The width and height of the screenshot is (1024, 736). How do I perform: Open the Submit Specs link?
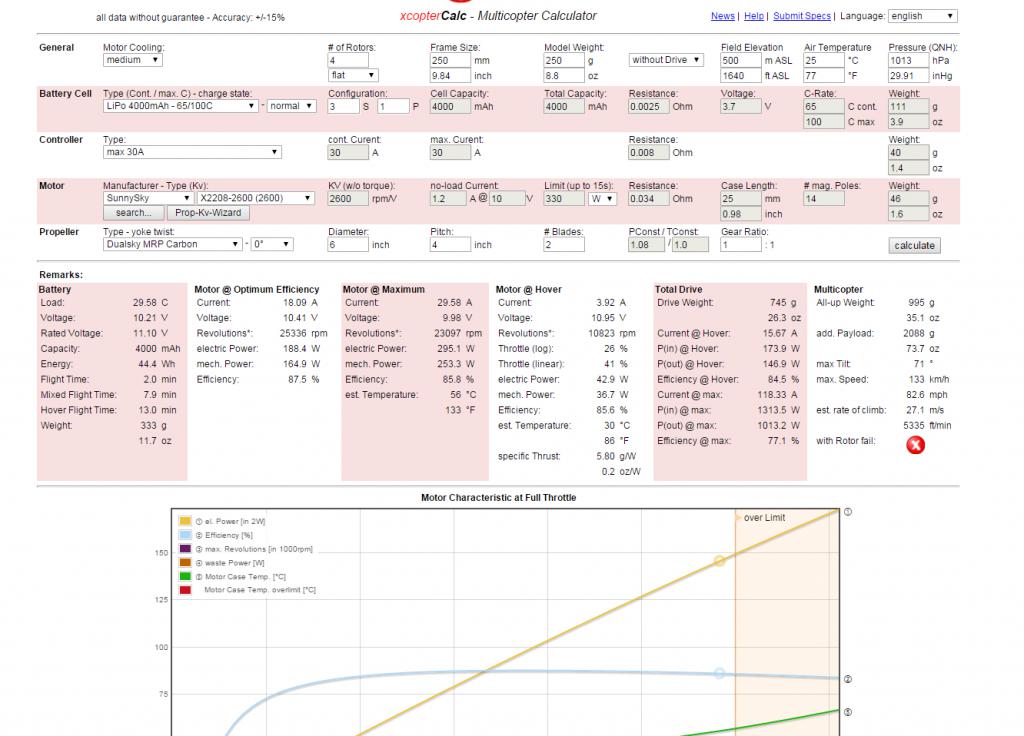(x=802, y=16)
